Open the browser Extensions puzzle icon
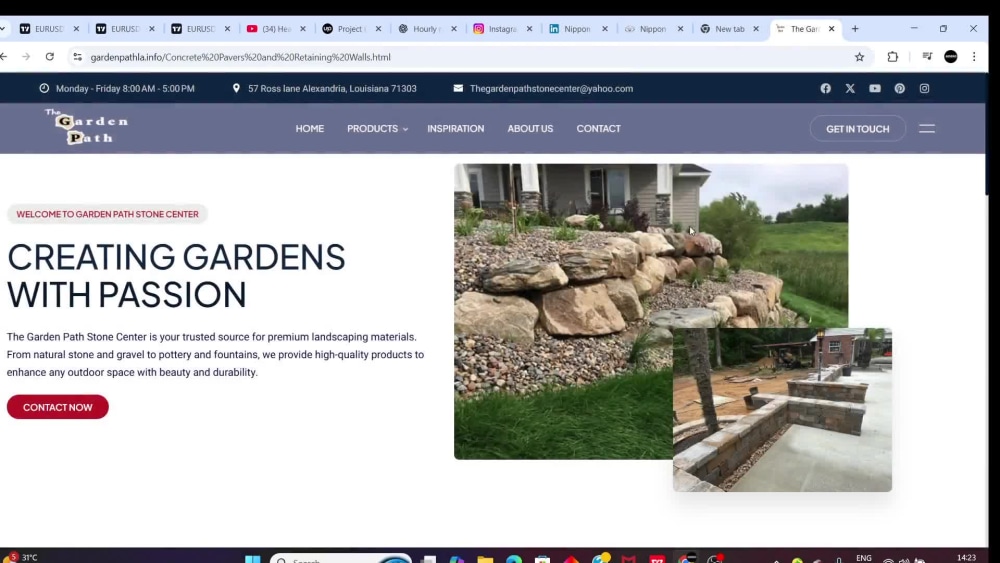This screenshot has height=563, width=1000. (892, 57)
